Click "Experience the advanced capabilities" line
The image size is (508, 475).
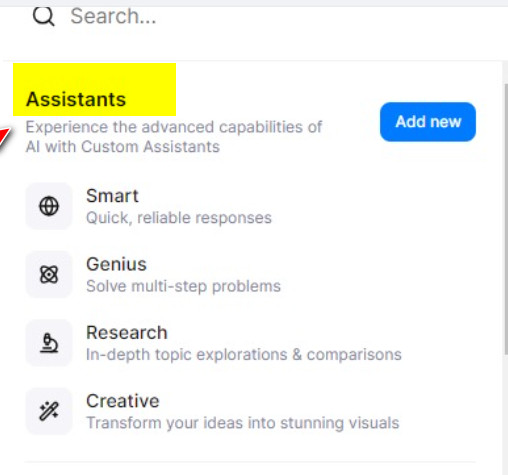click(x=174, y=127)
